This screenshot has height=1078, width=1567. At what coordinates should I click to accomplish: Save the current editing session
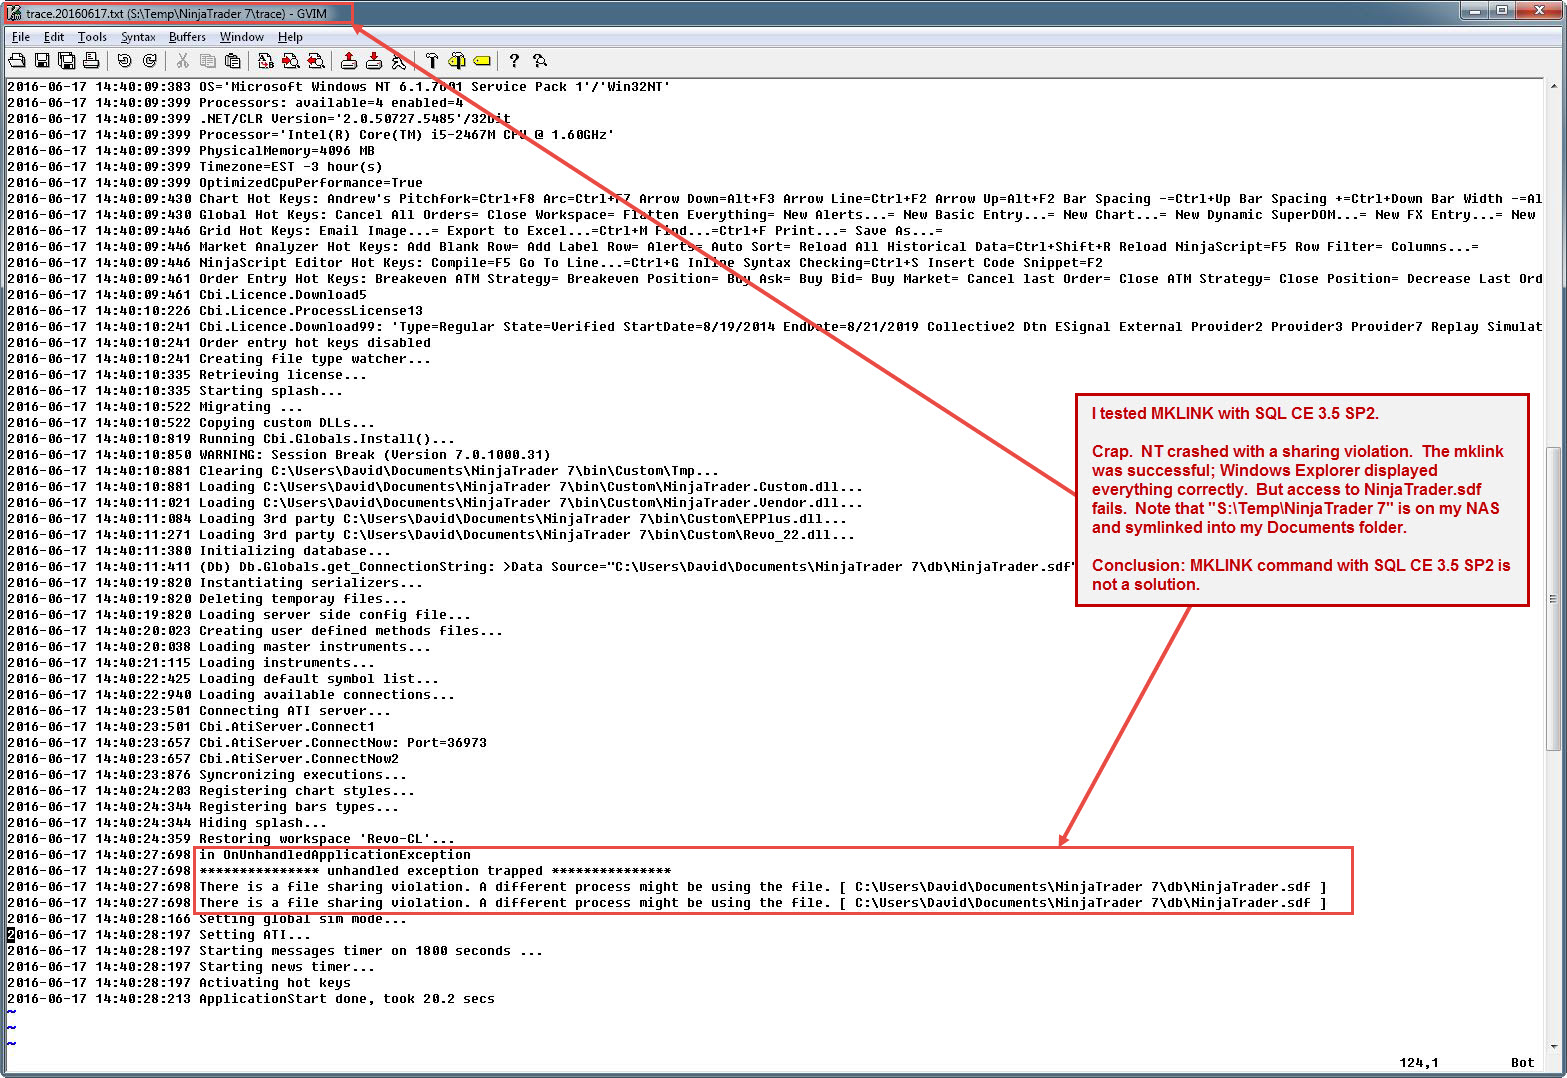coord(373,61)
